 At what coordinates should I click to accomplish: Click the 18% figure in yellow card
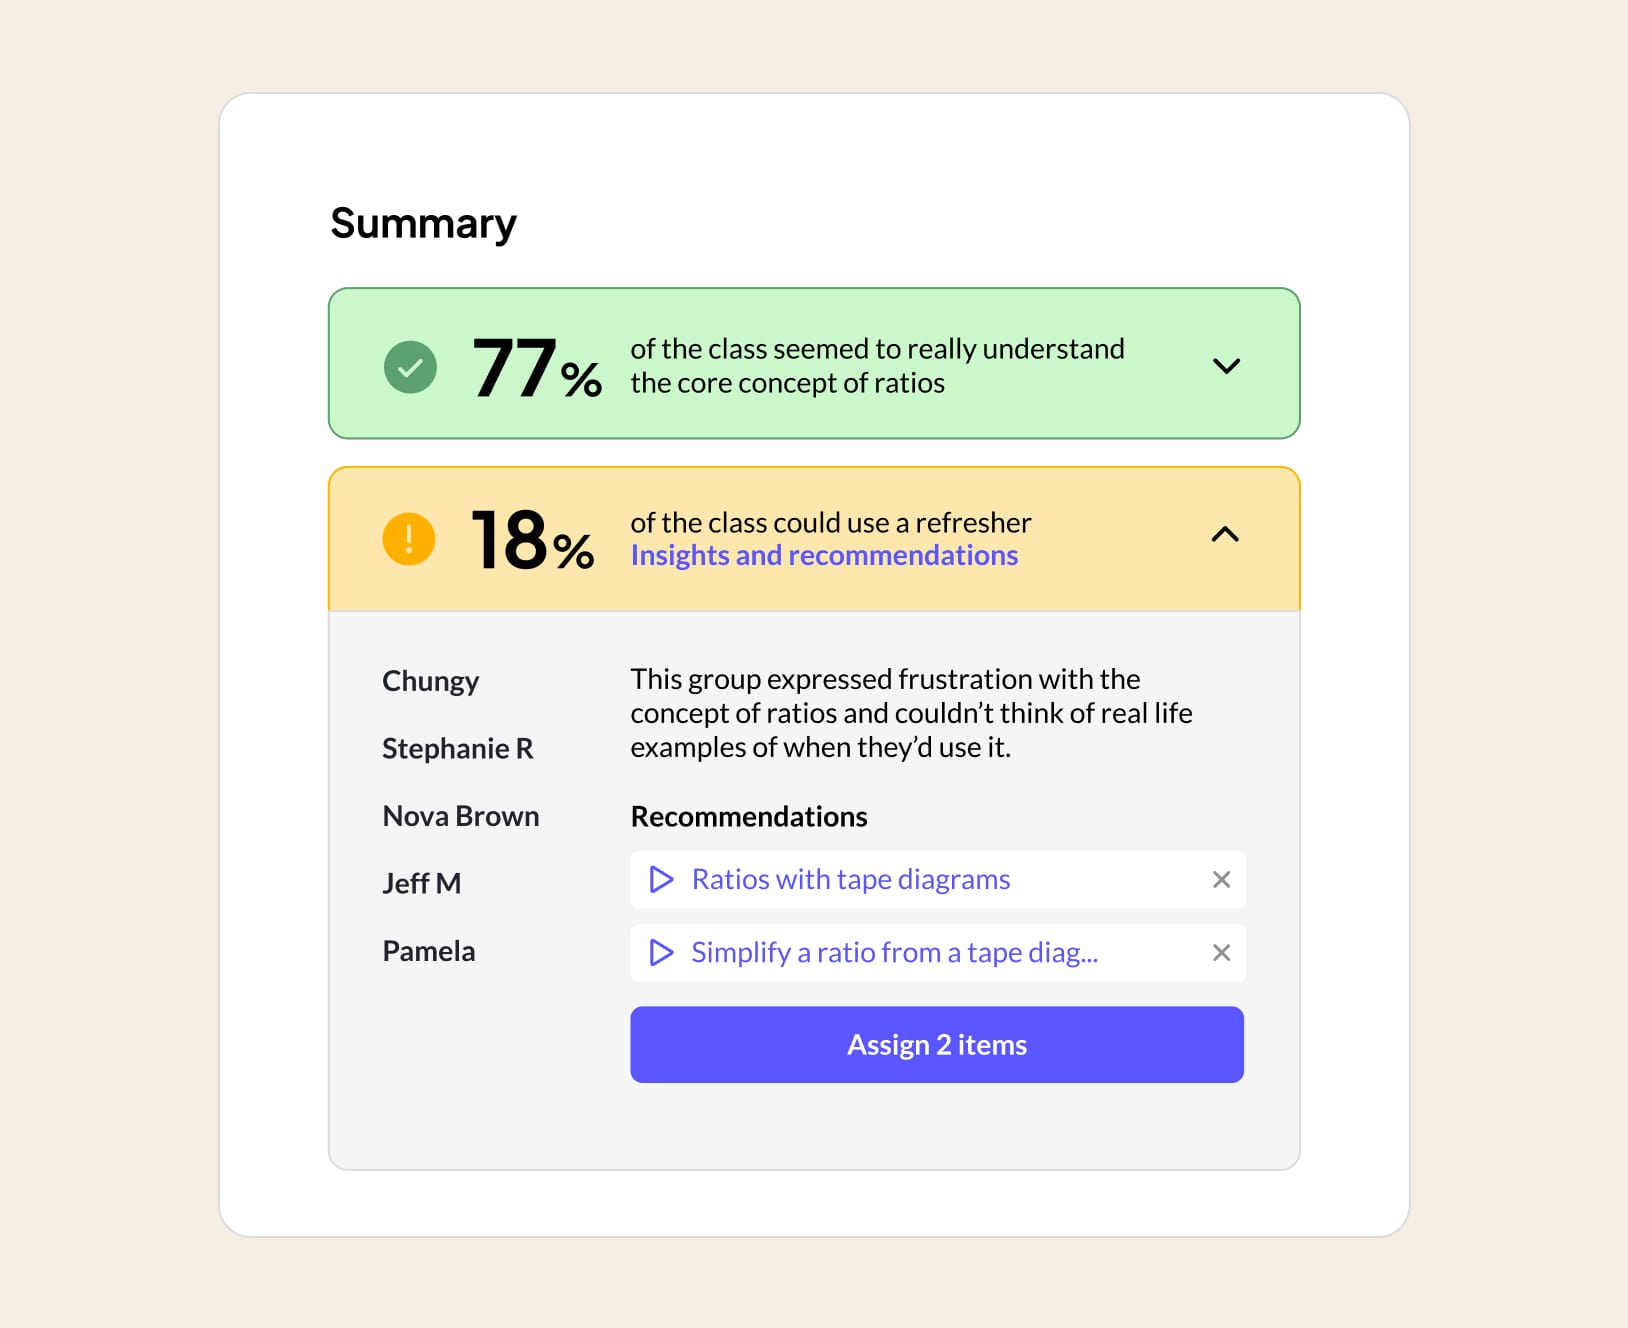[533, 540]
